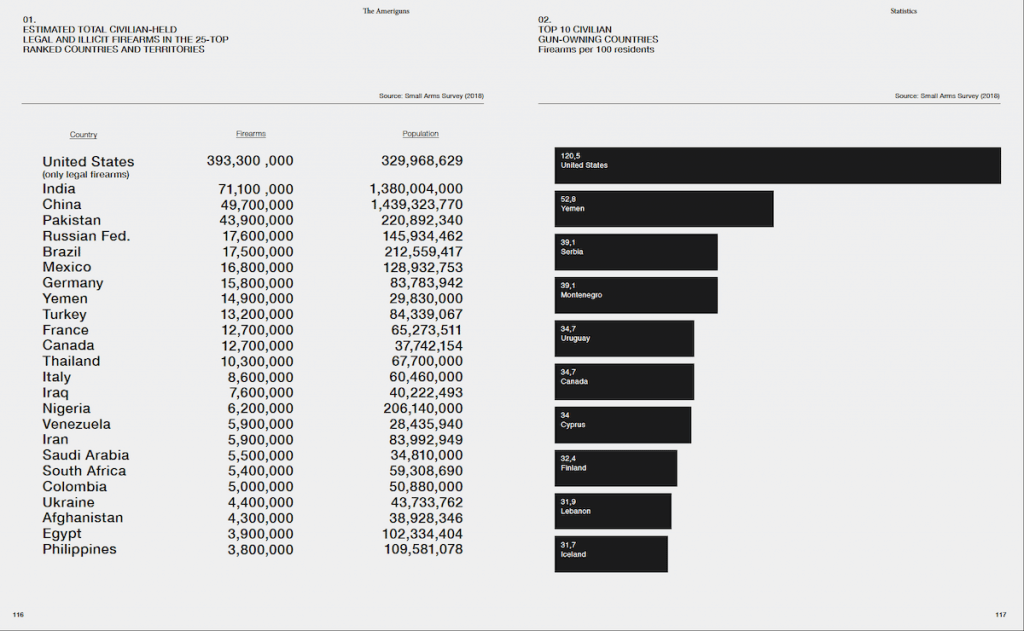Click the Philippines table row name
Viewport: 1024px width, 631px height.
click(x=80, y=549)
